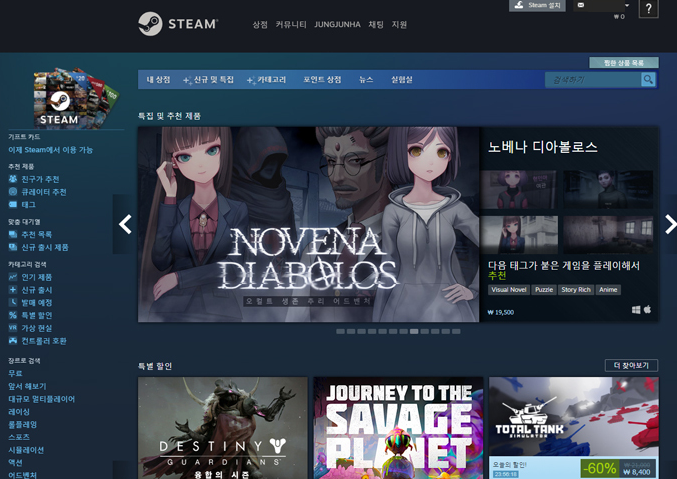Open the 뉴스 tab
Image resolution: width=677 pixels, height=479 pixels.
366,79
